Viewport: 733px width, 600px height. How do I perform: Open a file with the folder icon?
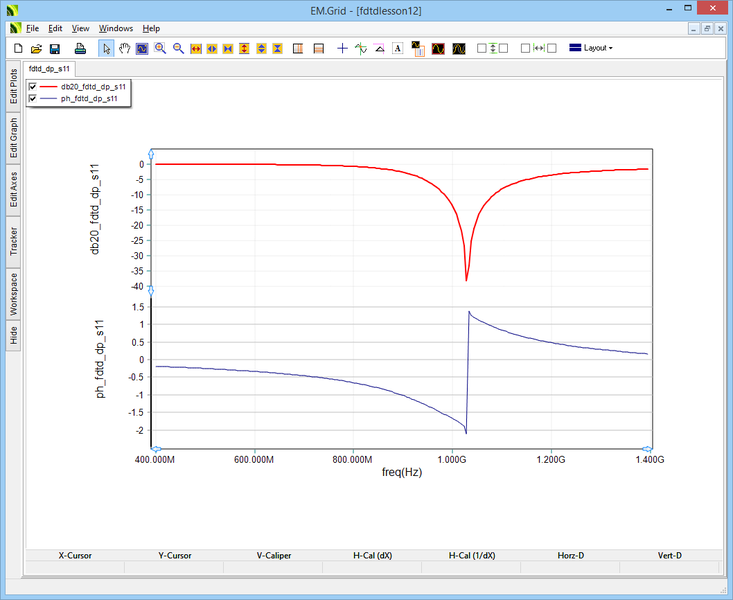coord(37,48)
